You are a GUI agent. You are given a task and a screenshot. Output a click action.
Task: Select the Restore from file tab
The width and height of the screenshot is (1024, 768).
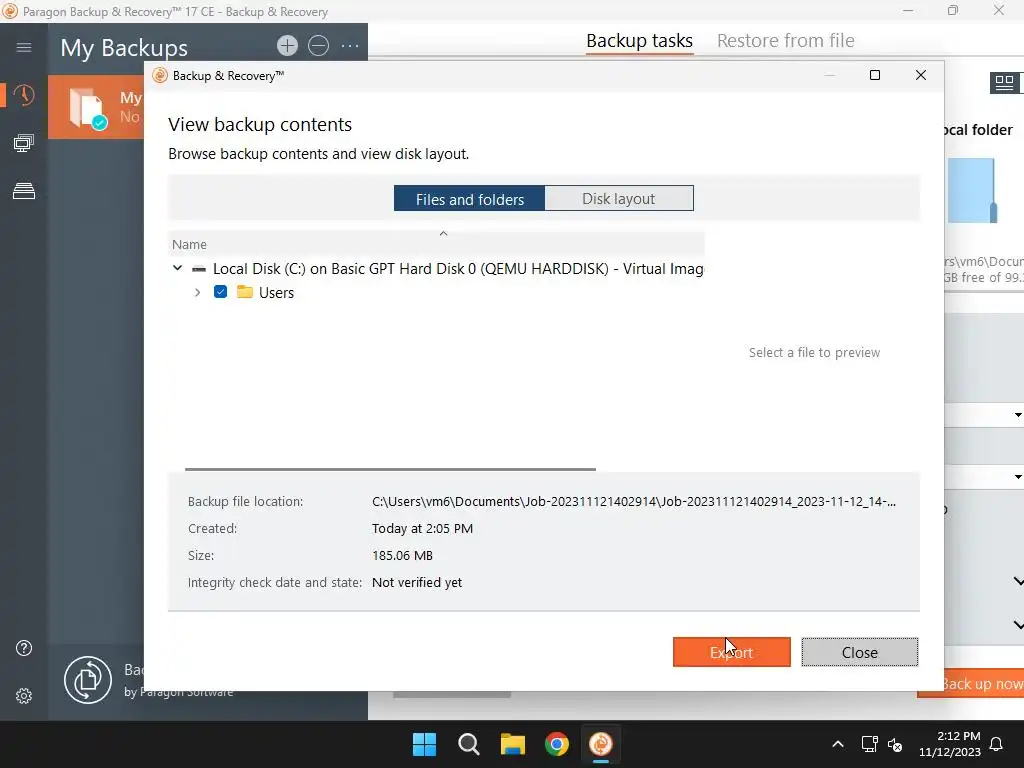[786, 40]
